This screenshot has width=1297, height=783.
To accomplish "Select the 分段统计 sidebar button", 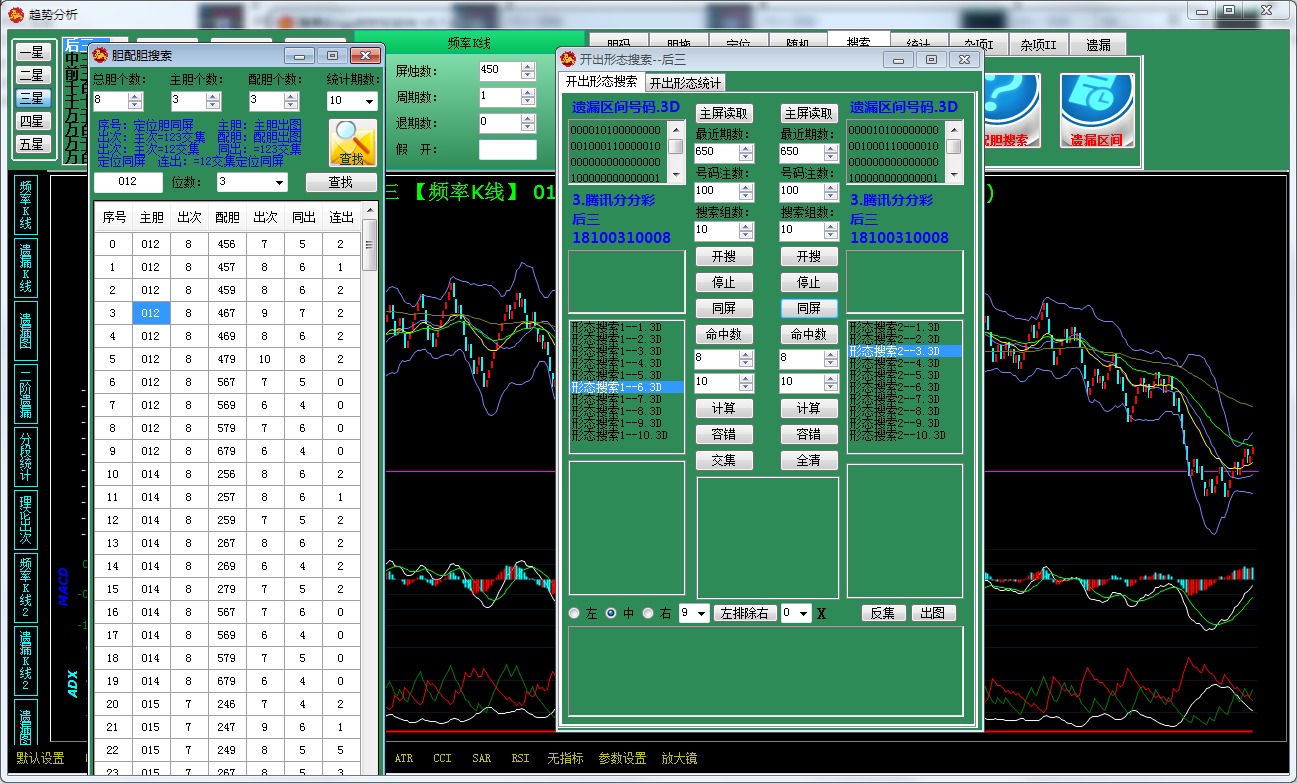I will [26, 456].
